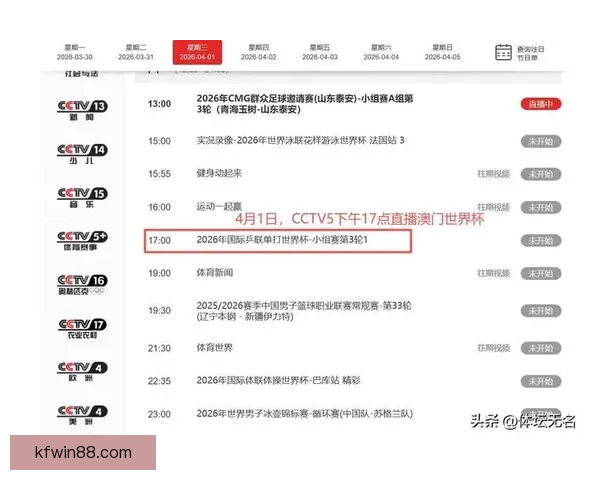Click the 15:00 time entry
Image resolution: width=600 pixels, height=480 pixels.
point(159,141)
